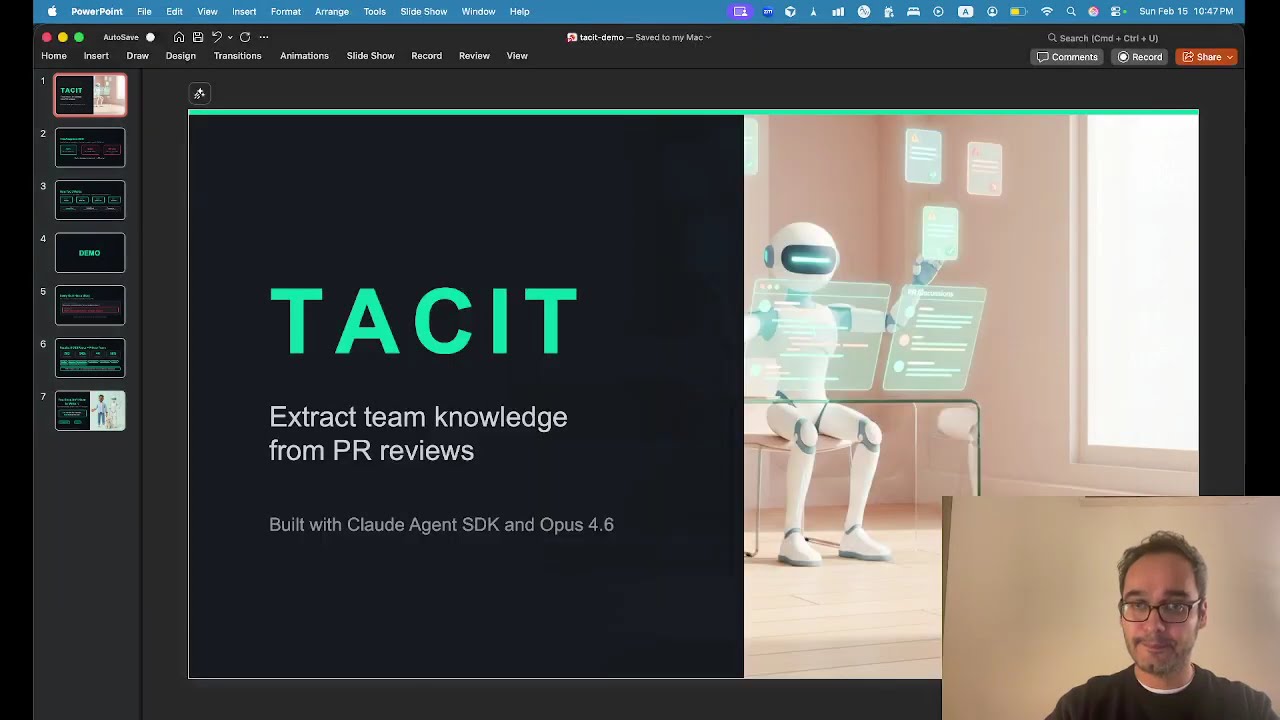The width and height of the screenshot is (1280, 720).
Task: Switch to the Home ribbon tab
Action: 54,56
